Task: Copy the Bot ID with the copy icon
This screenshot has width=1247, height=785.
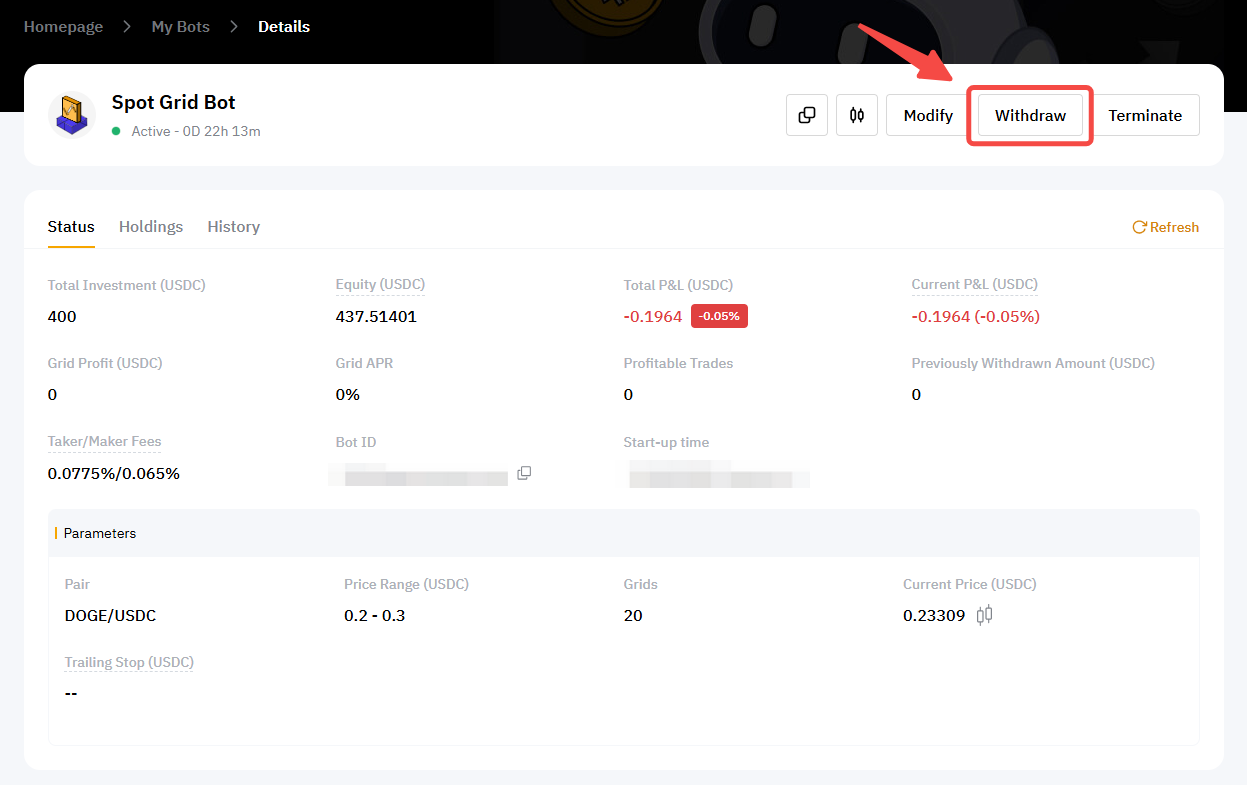Action: pos(524,473)
